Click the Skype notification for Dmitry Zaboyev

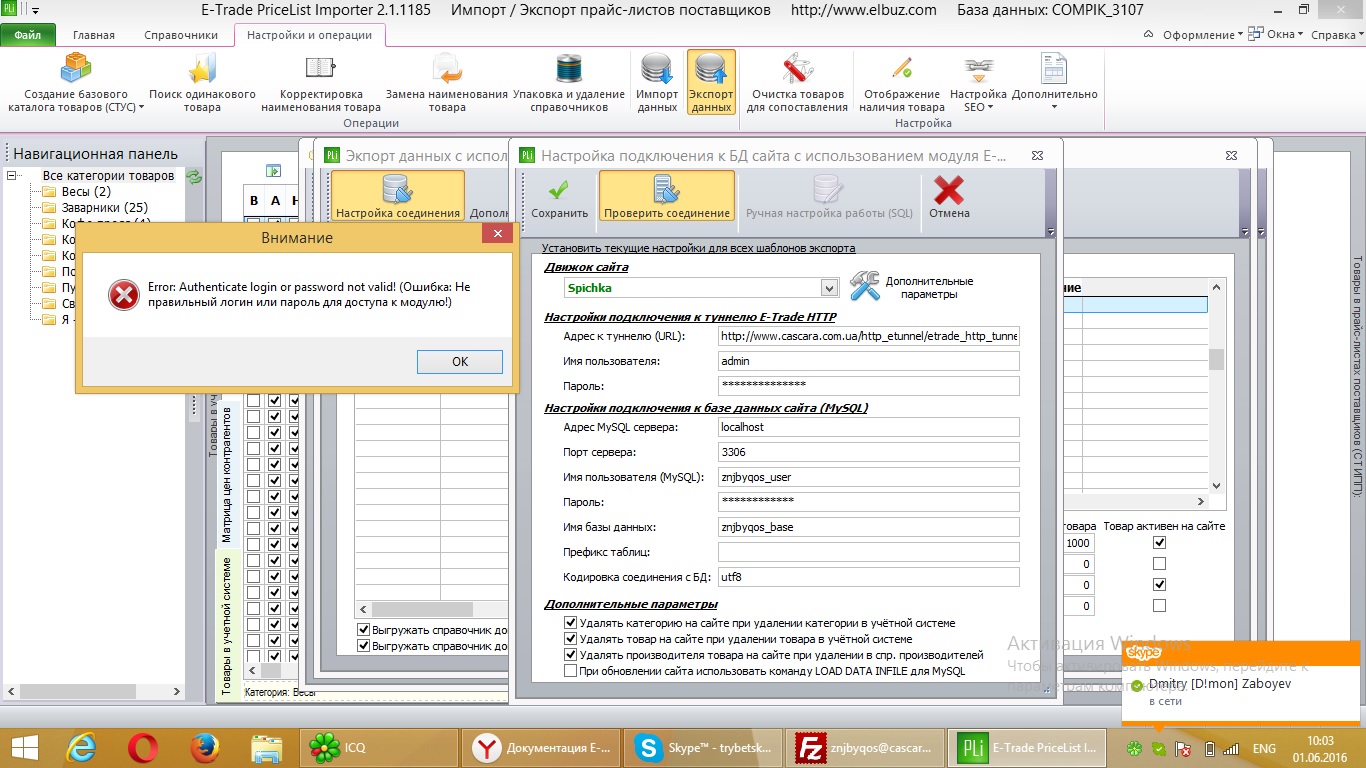point(1241,682)
